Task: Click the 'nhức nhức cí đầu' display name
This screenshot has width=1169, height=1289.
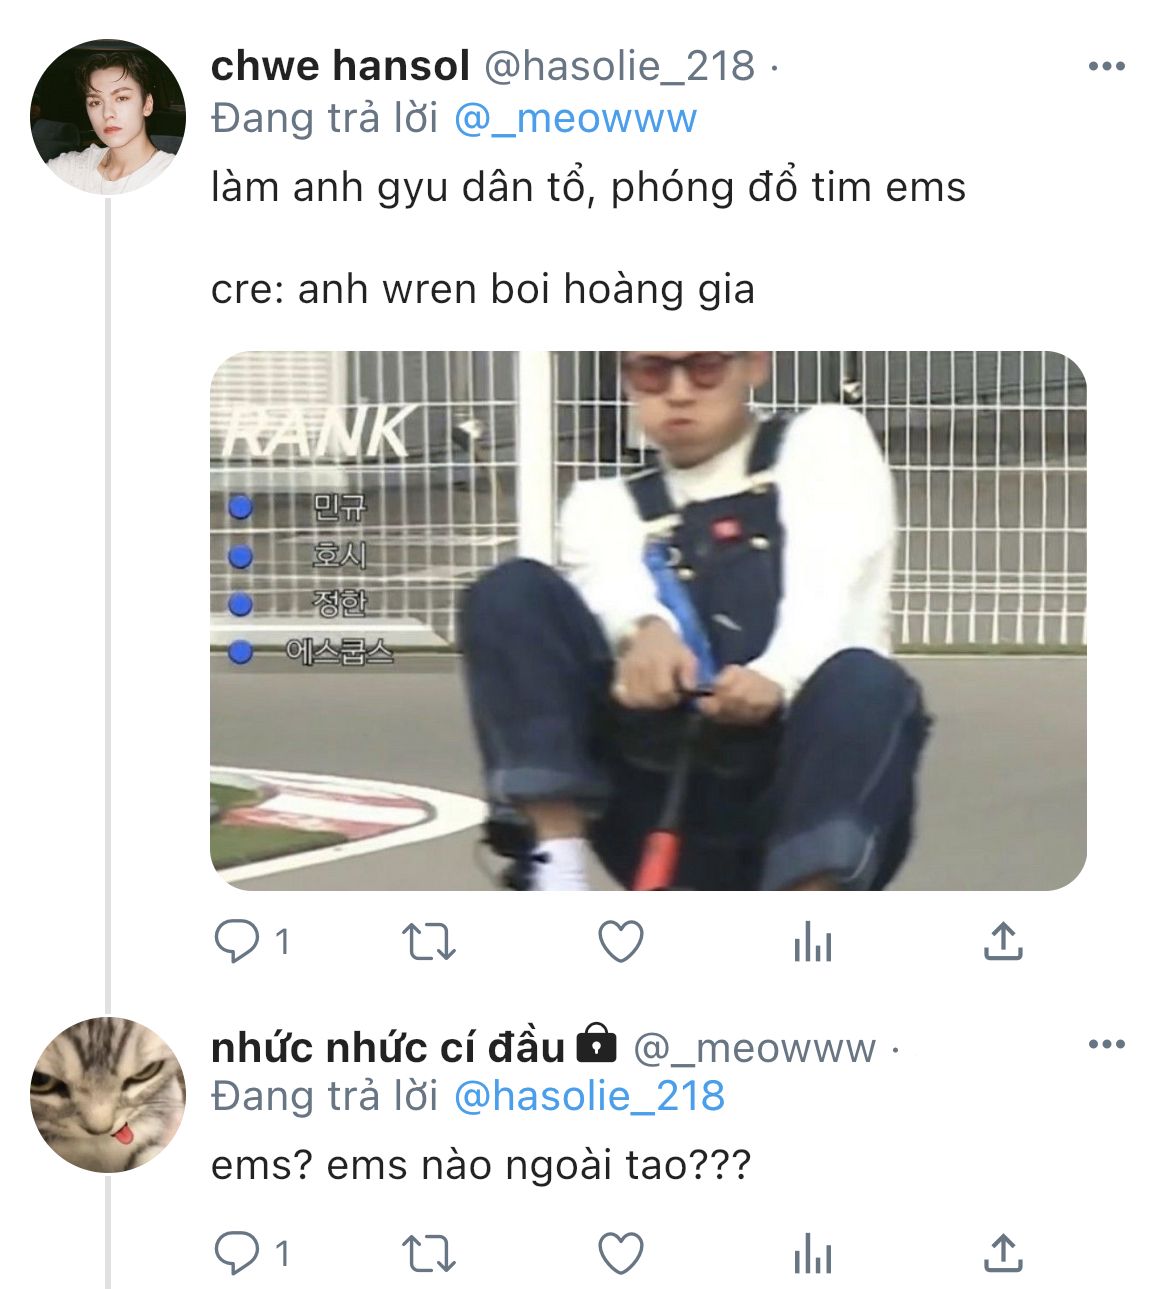Action: [388, 1047]
